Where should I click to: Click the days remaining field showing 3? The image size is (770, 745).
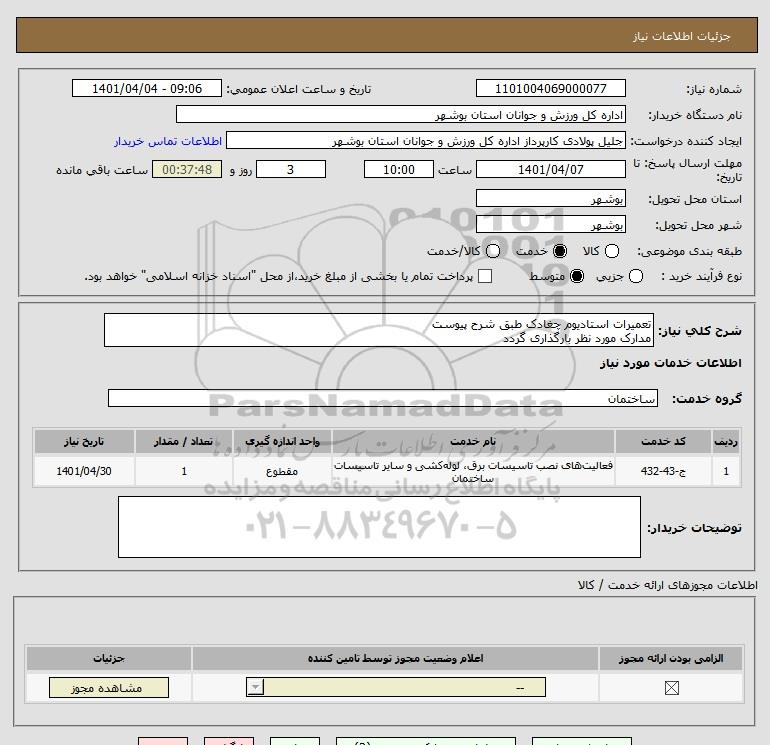(291, 169)
